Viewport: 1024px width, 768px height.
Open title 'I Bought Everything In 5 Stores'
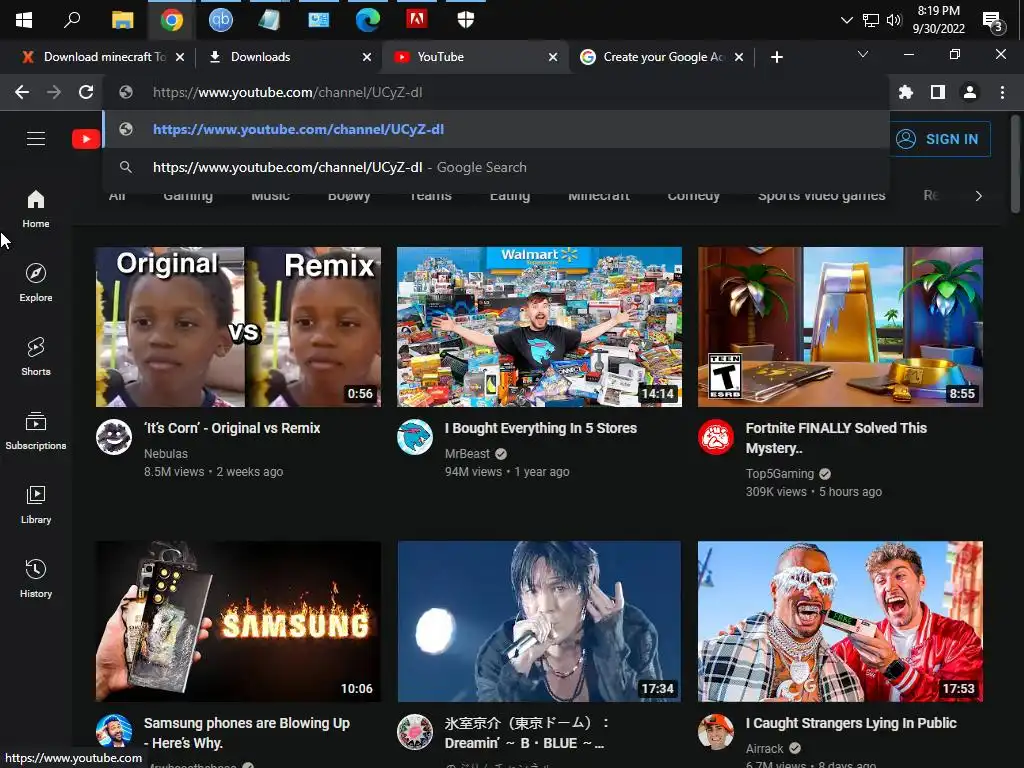(x=541, y=428)
